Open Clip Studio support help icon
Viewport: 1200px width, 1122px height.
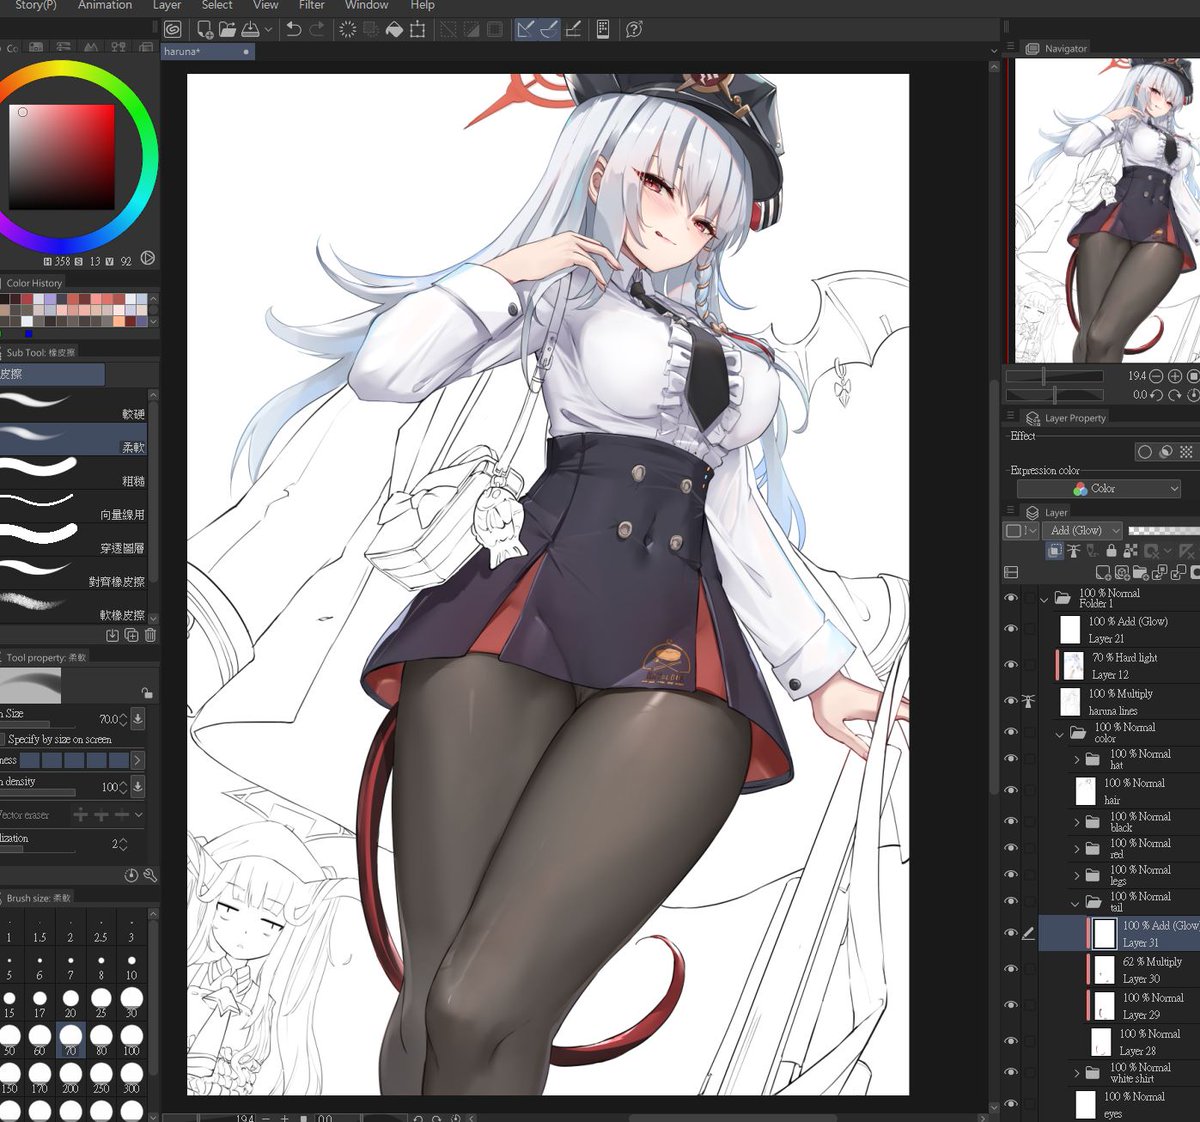(634, 30)
